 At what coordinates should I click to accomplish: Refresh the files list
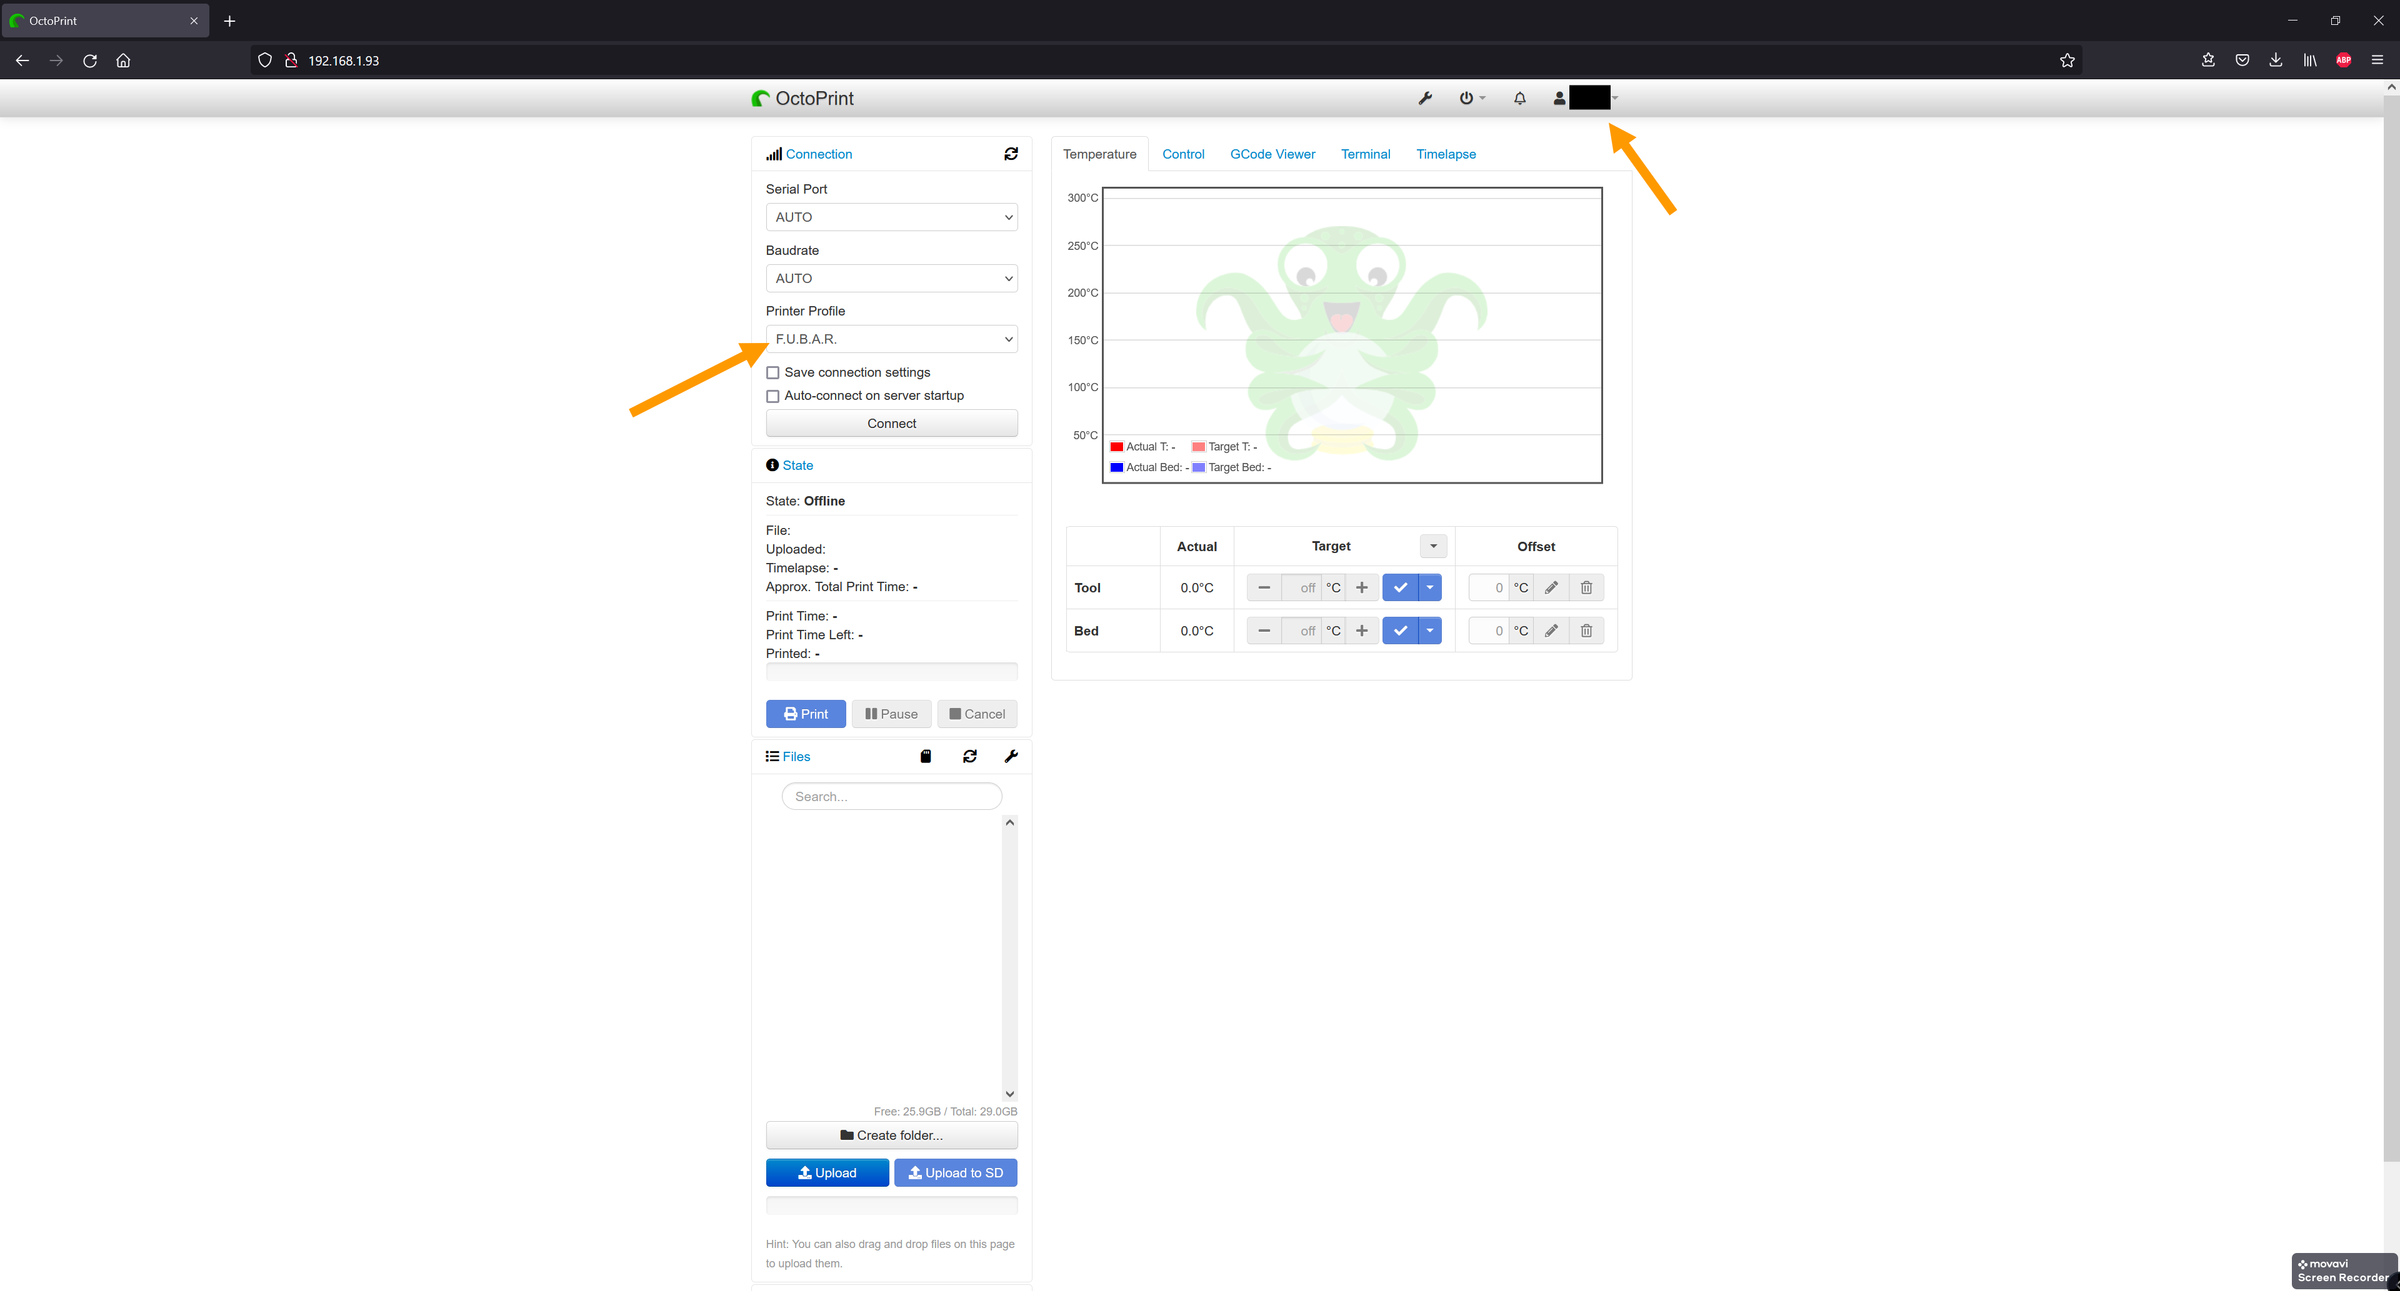click(x=969, y=756)
